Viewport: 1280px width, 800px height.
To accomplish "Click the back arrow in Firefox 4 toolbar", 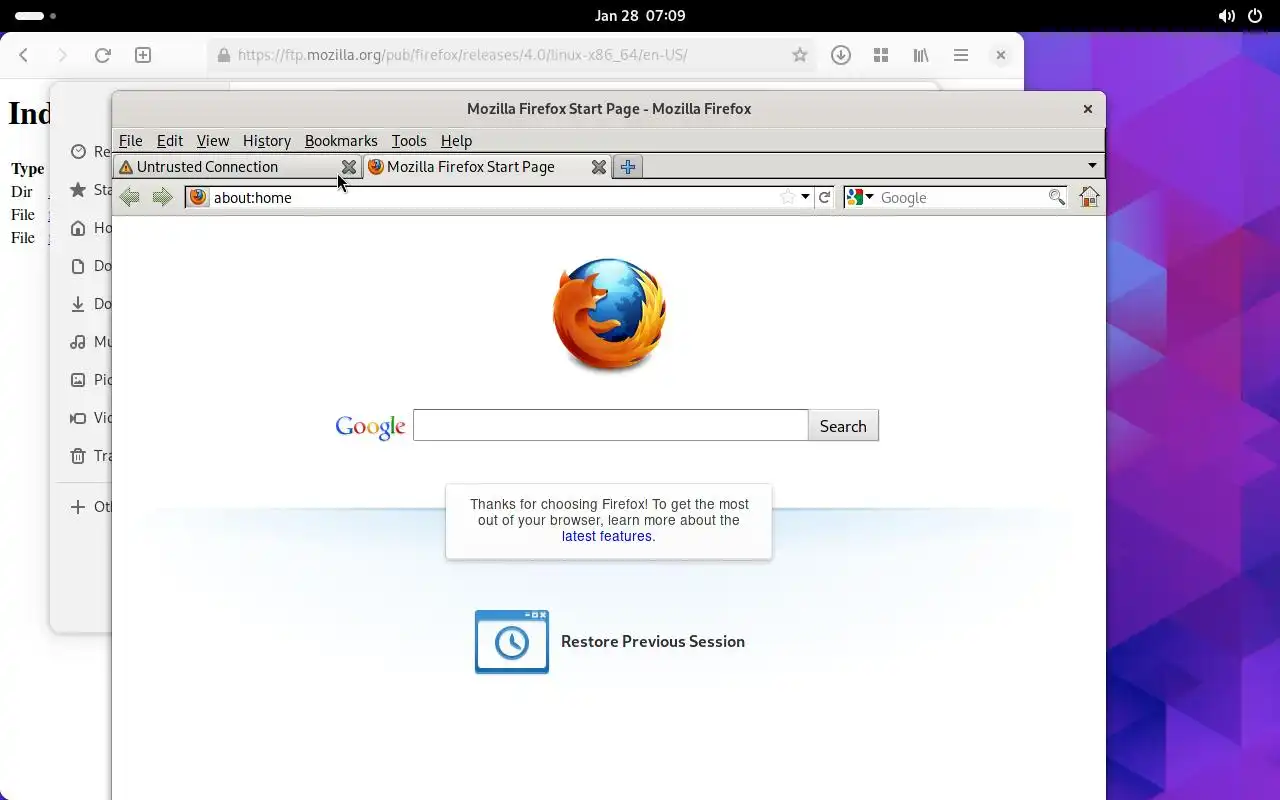I will click(x=130, y=197).
